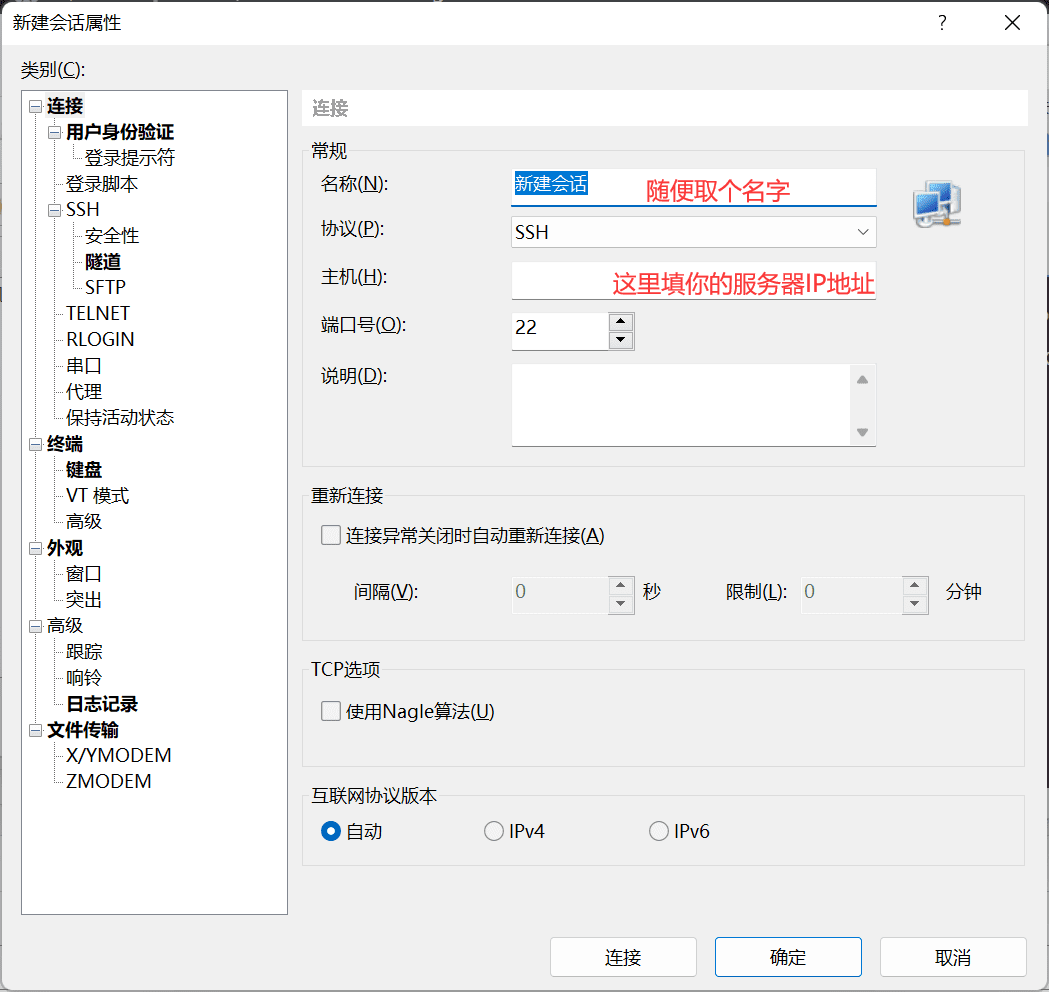Collapse the 连接 tree node
1049x992 pixels.
pyautogui.click(x=35, y=106)
